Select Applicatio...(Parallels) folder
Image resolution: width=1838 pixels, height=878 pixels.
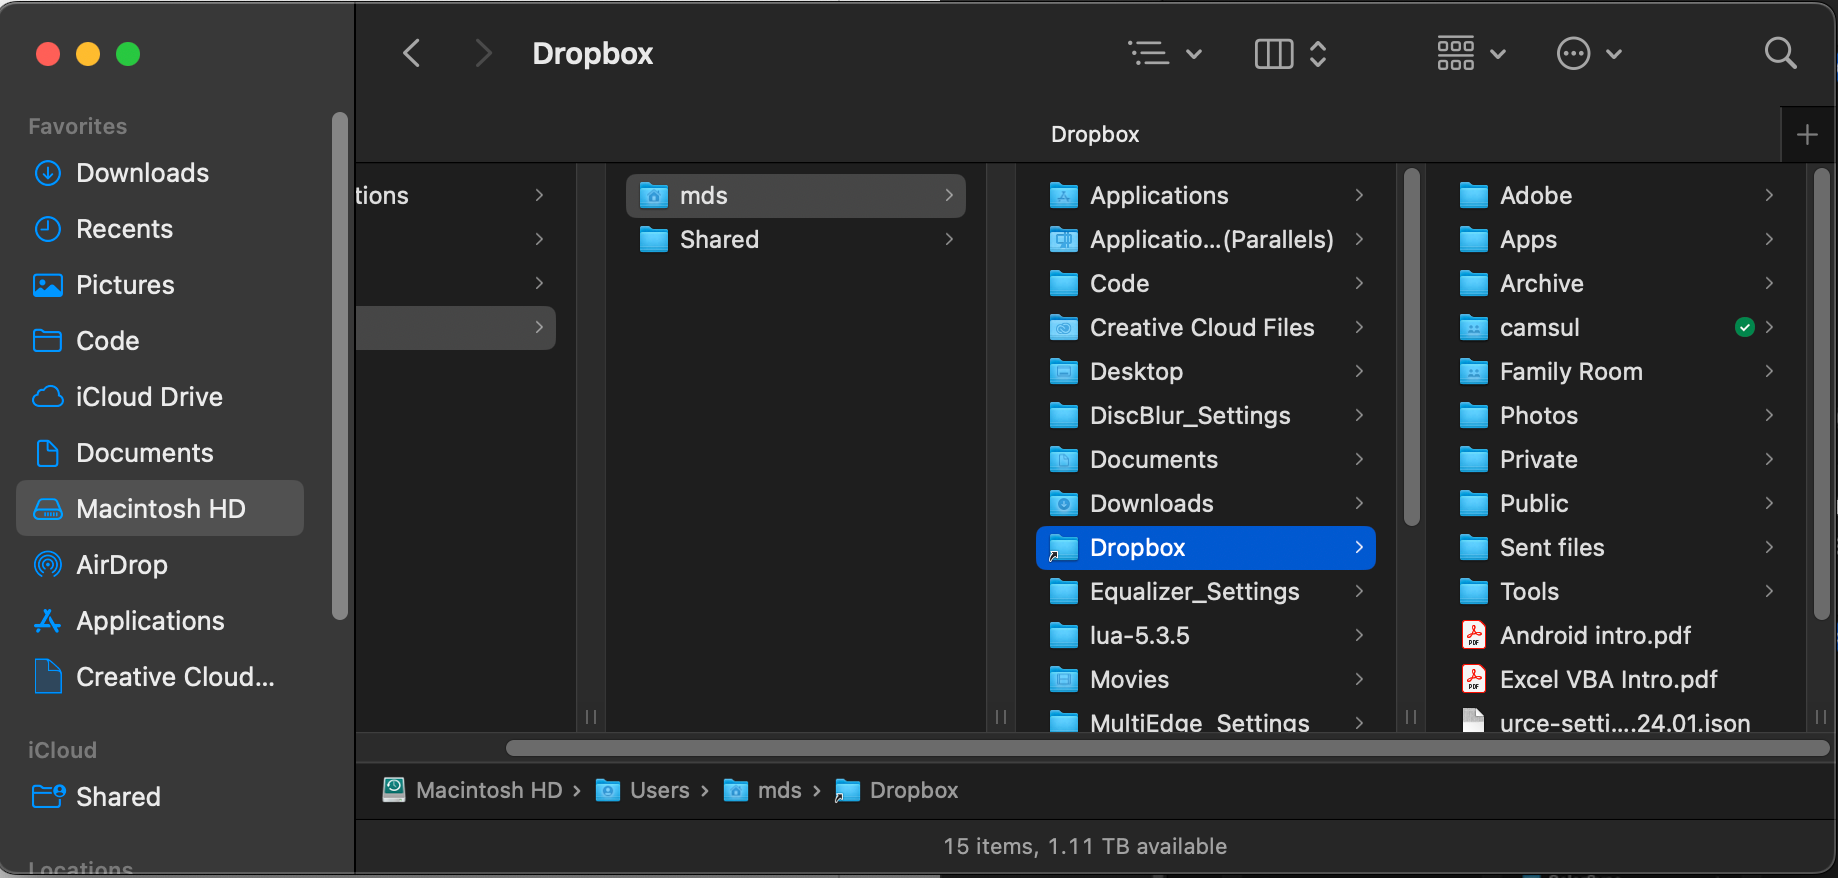click(x=1206, y=240)
